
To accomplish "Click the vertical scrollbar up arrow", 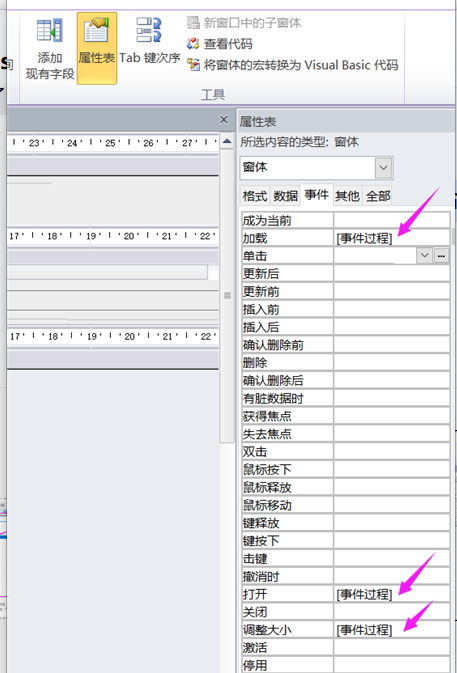I will pos(227,141).
